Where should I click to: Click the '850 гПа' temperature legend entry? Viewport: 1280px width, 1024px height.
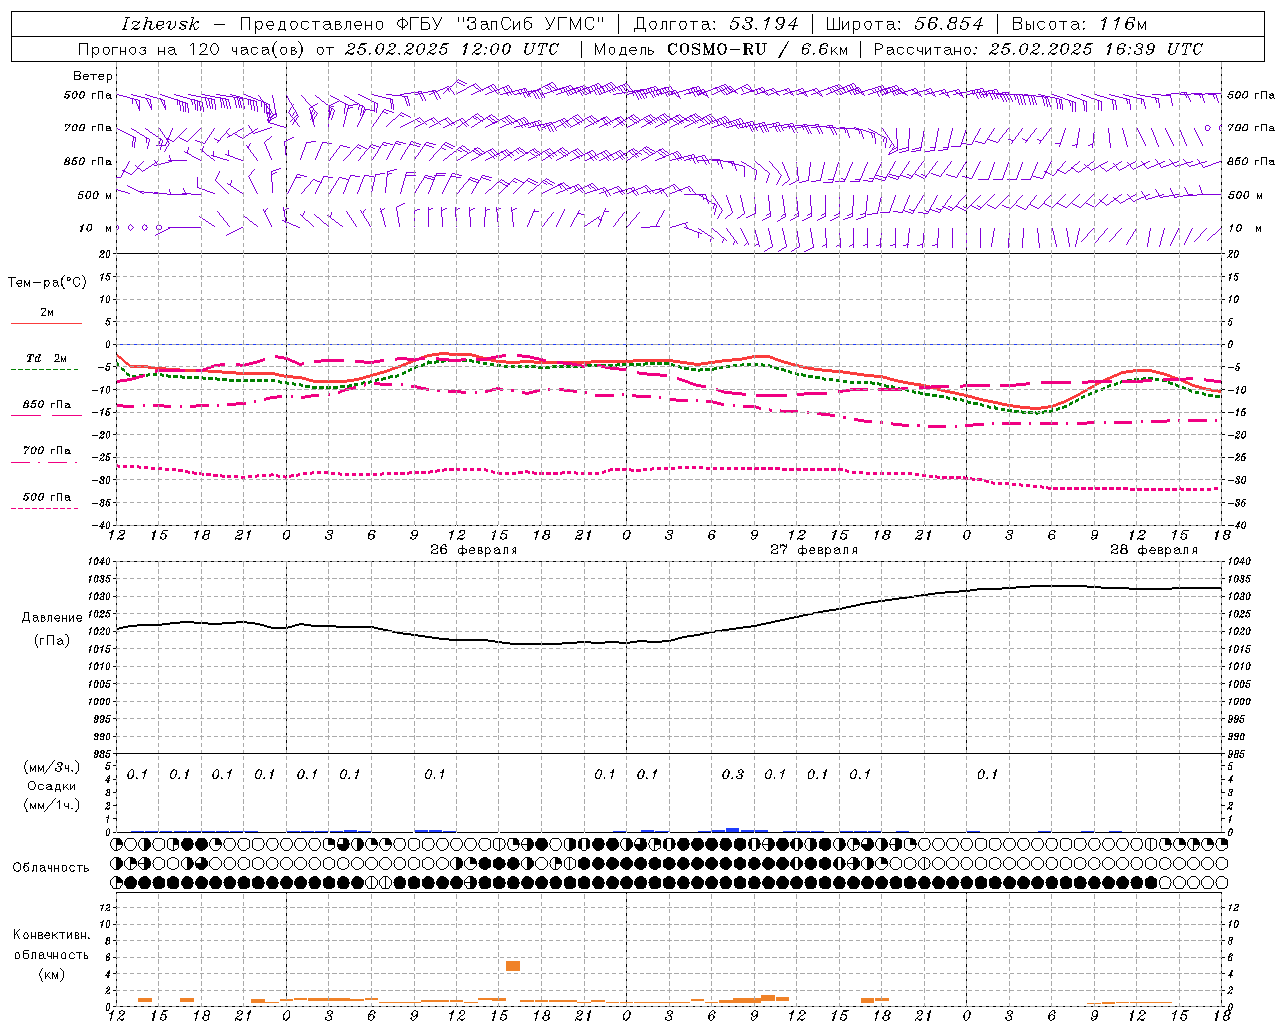click(46, 405)
